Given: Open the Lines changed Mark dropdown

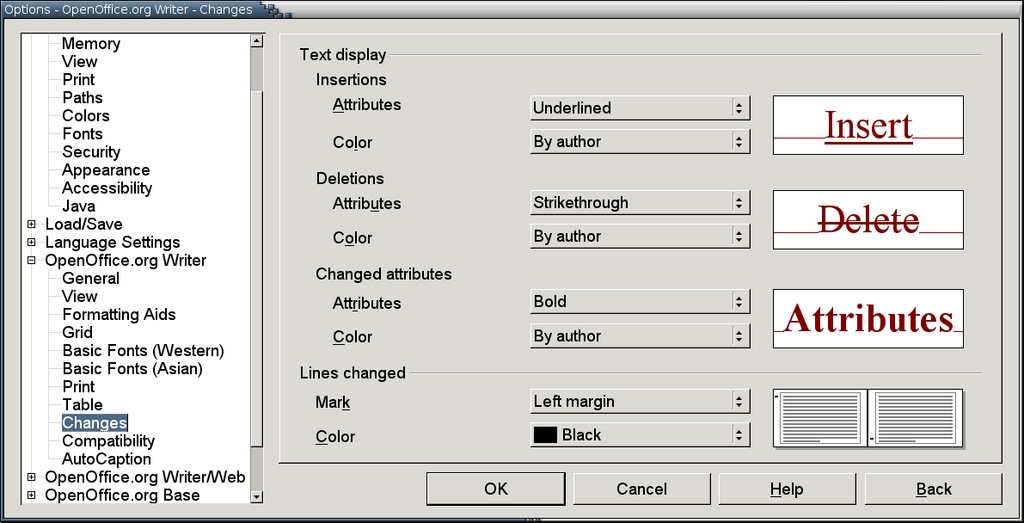Looking at the screenshot, I should point(639,402).
